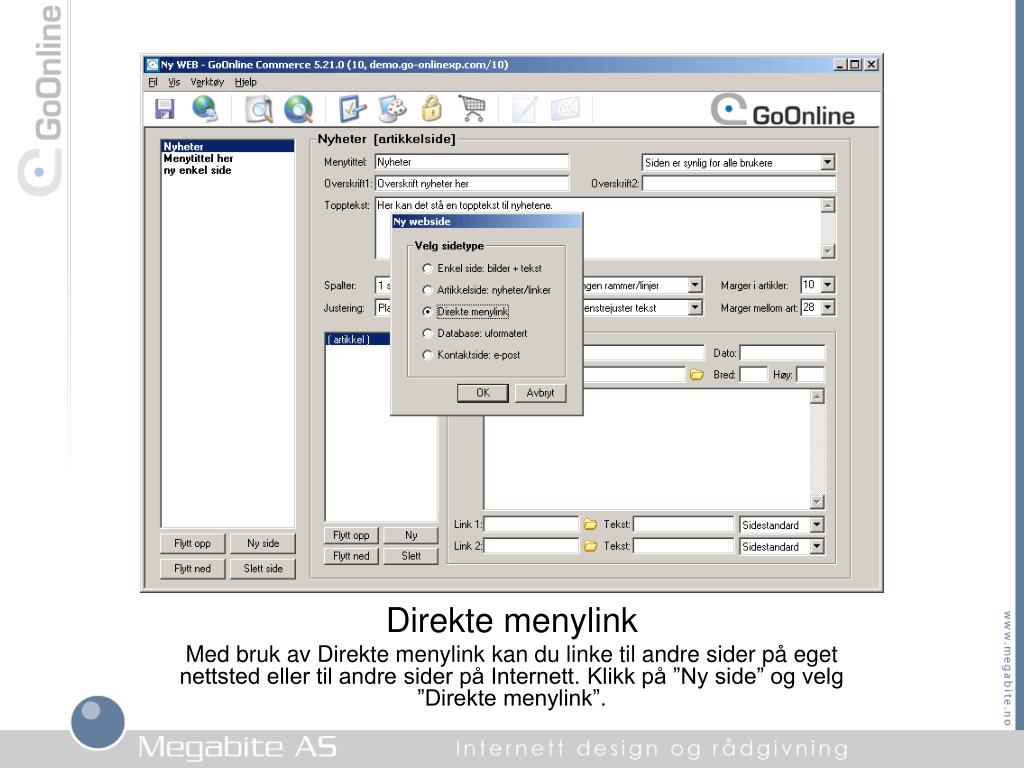Image resolution: width=1024 pixels, height=768 pixels.
Task: Click Slett side button
Action: [x=263, y=568]
